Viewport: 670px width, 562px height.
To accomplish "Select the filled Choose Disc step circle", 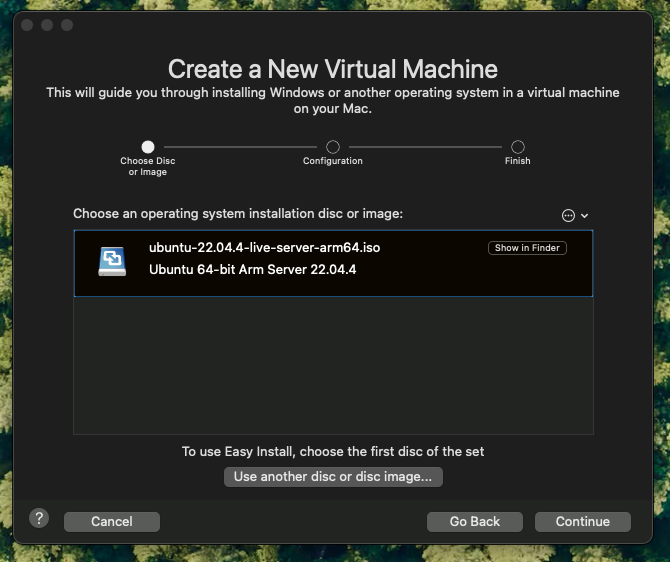I will [148, 146].
